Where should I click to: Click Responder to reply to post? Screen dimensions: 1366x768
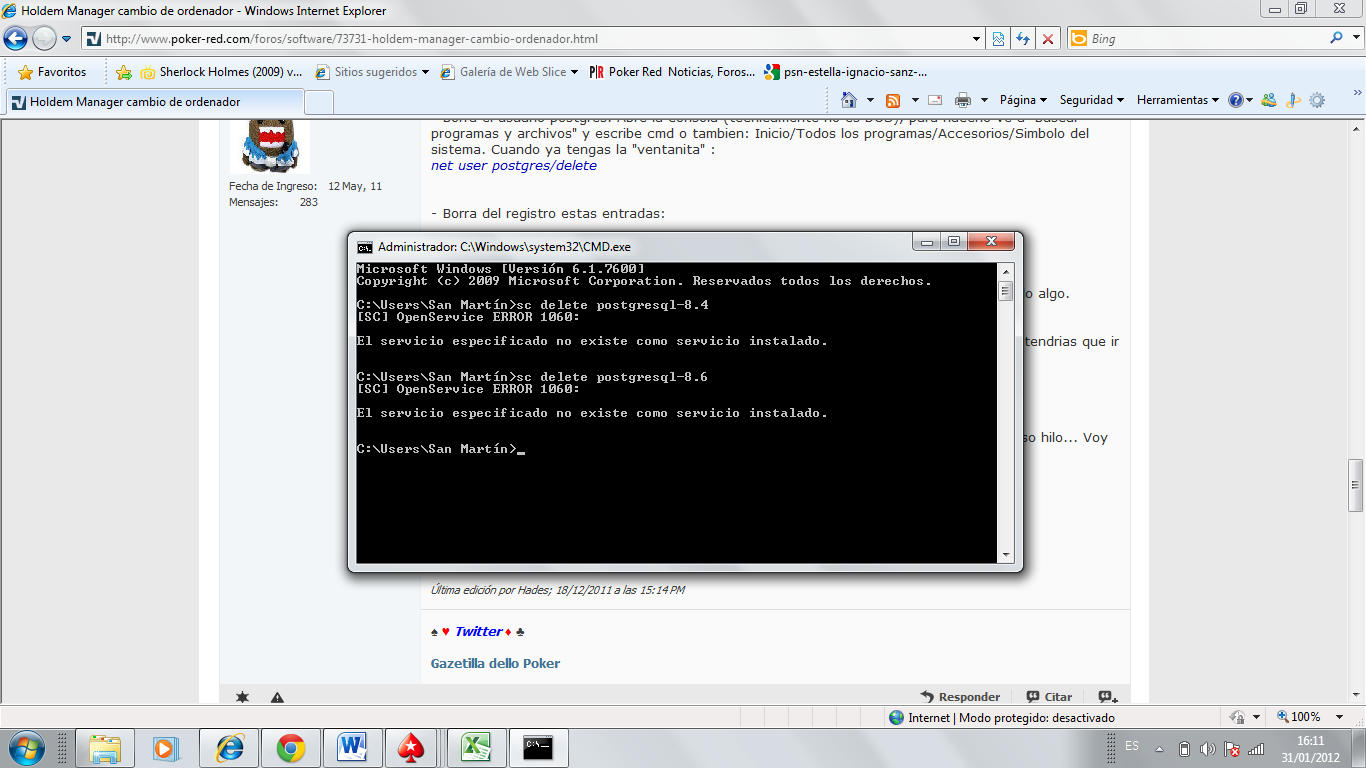point(960,697)
